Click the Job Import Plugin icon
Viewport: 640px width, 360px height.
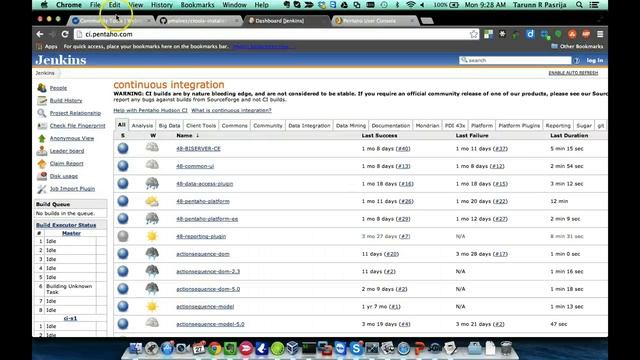point(42,189)
